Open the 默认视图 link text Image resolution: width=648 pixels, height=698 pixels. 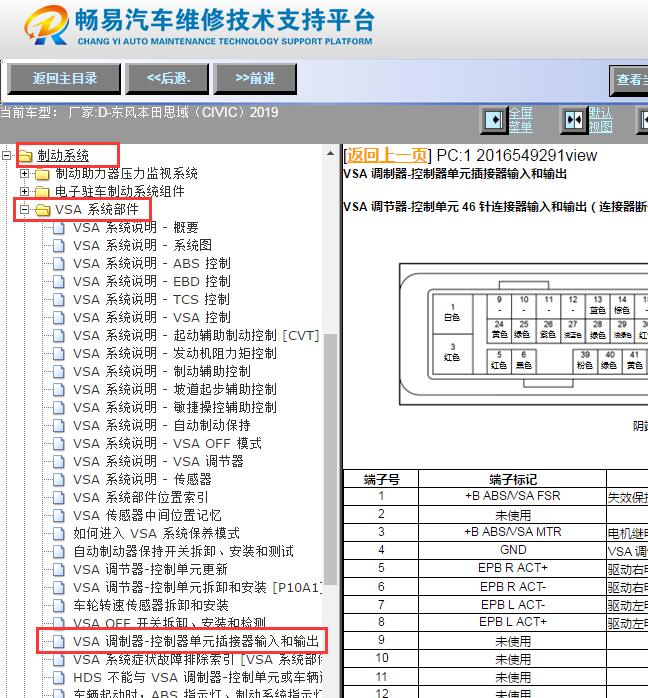pyautogui.click(x=600, y=120)
